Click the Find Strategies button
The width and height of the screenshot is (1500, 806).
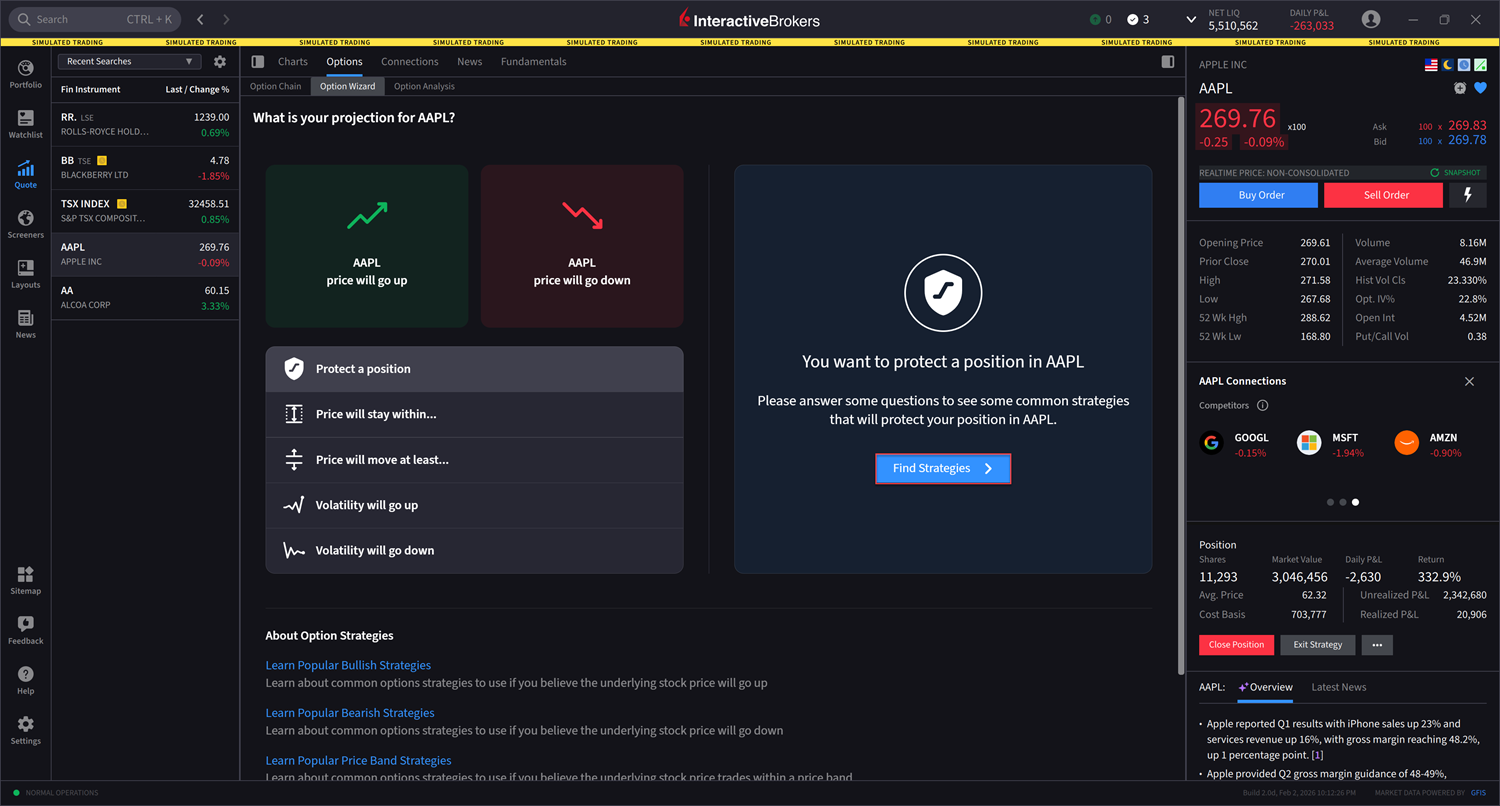[942, 469]
